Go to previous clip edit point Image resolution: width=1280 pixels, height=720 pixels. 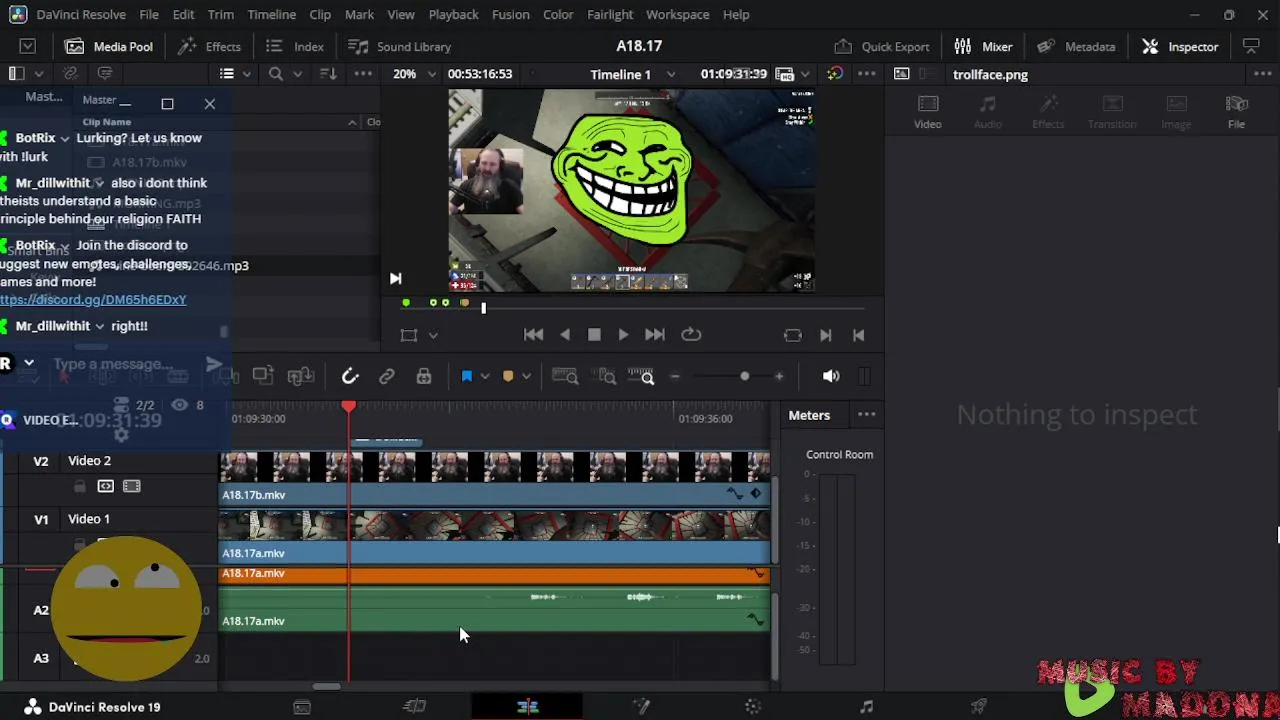tap(858, 335)
